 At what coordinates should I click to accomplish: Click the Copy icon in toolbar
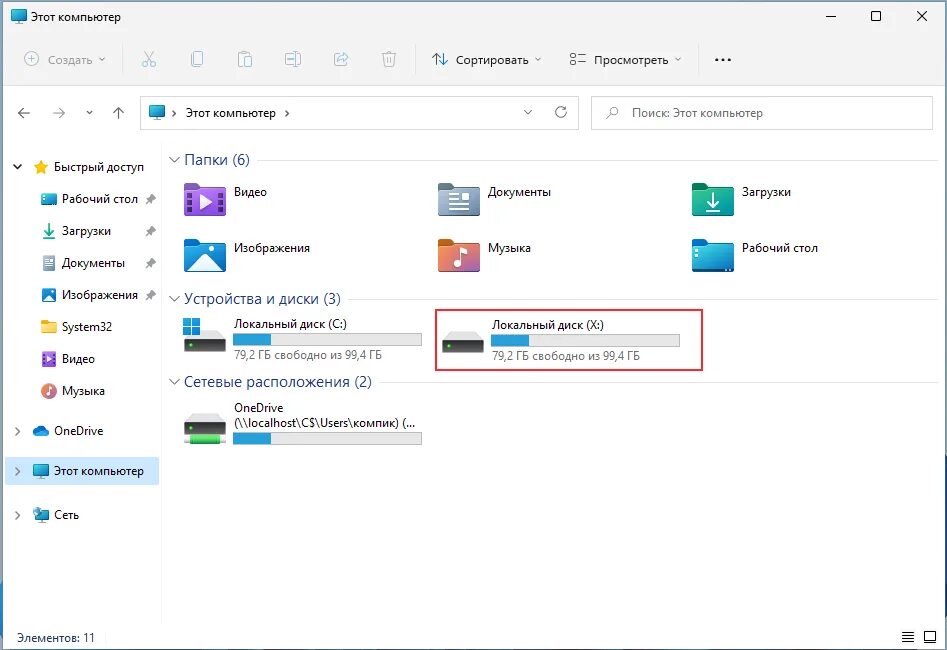(197, 59)
